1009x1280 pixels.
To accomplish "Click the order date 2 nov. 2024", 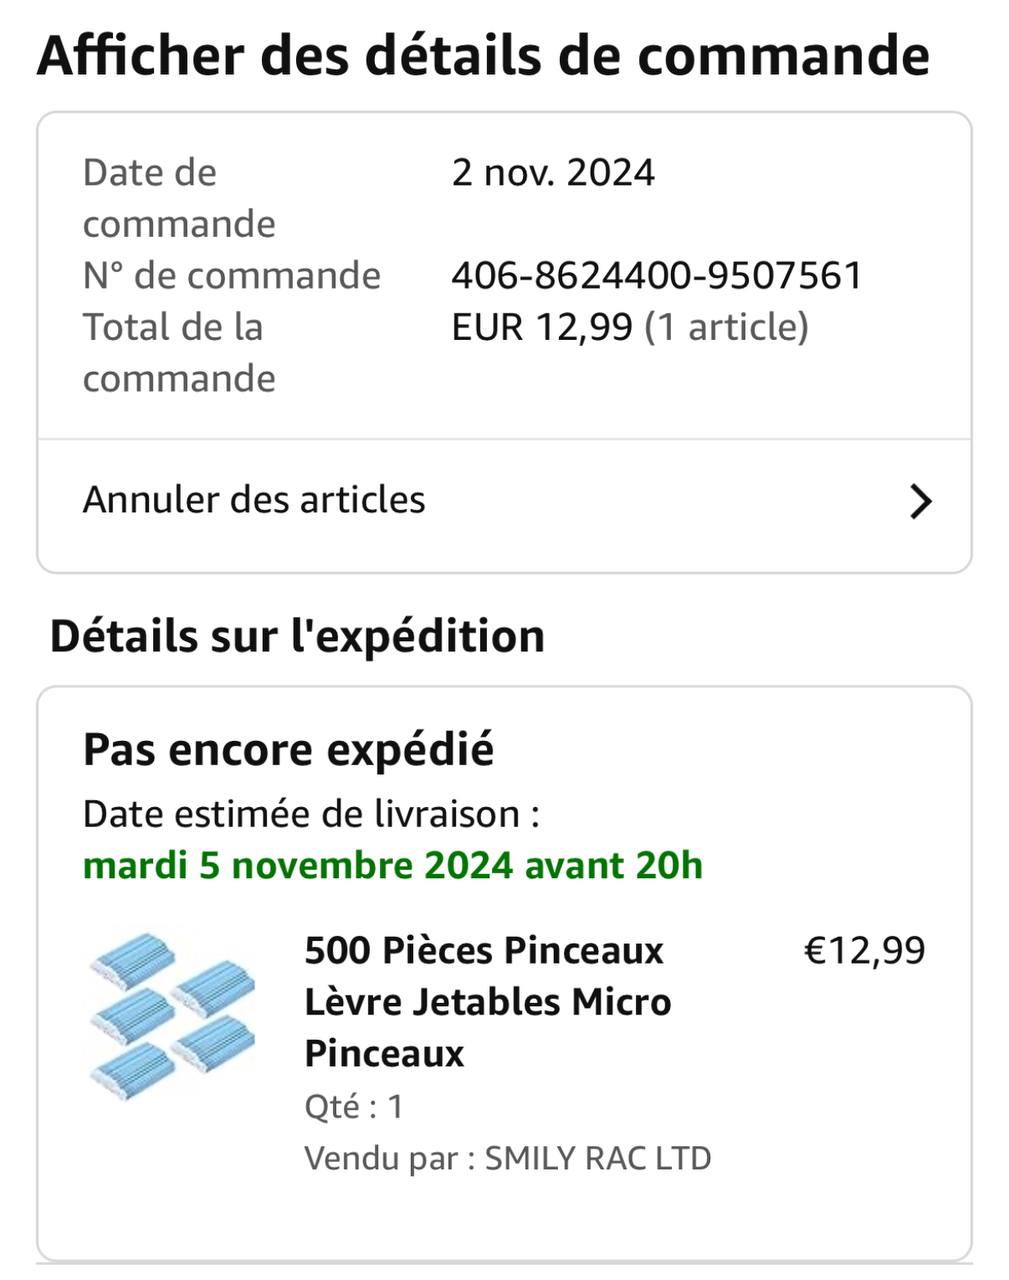I will 553,173.
